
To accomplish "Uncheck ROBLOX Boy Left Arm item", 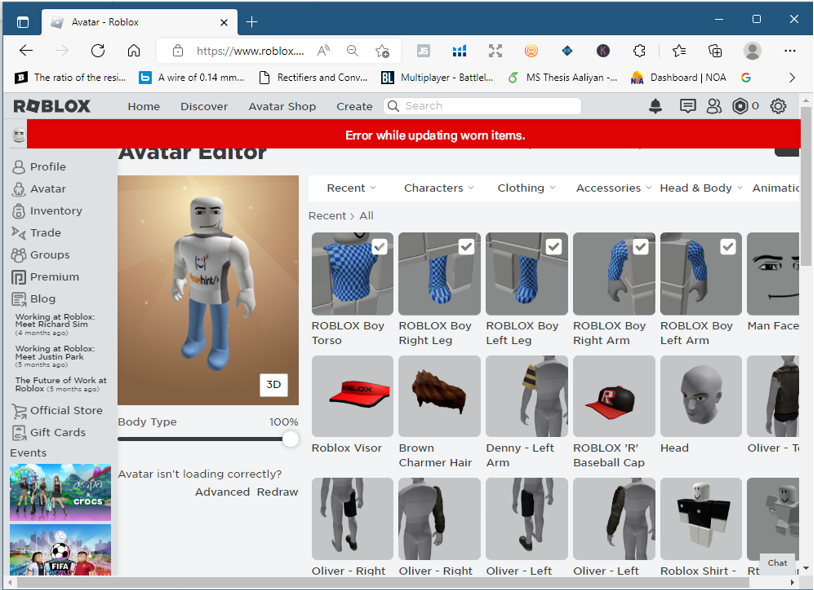I will click(728, 246).
